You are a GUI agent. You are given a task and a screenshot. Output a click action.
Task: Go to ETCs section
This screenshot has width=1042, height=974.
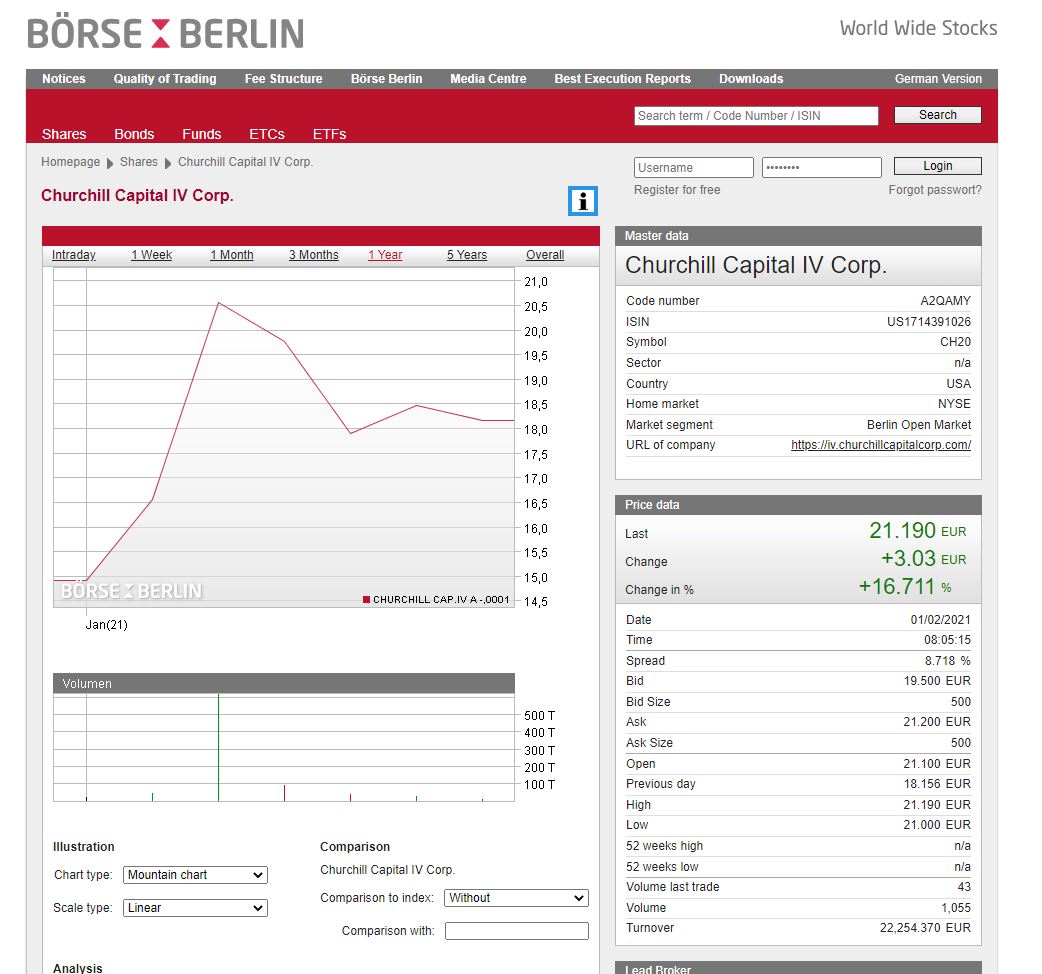tap(267, 134)
